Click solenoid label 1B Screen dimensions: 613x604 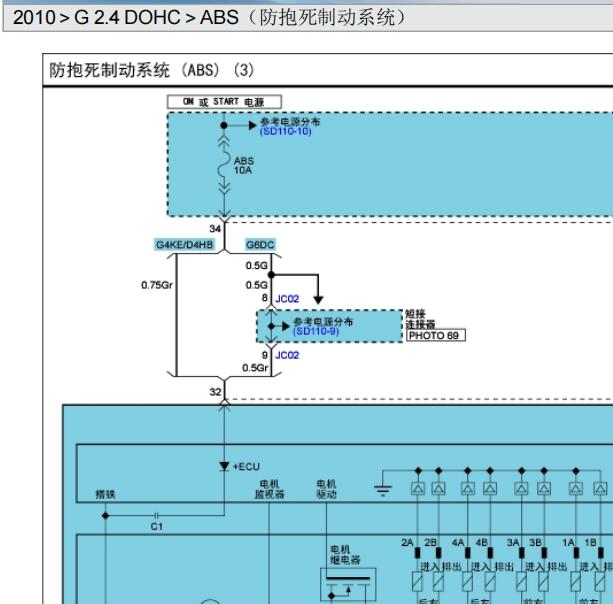click(x=590, y=543)
